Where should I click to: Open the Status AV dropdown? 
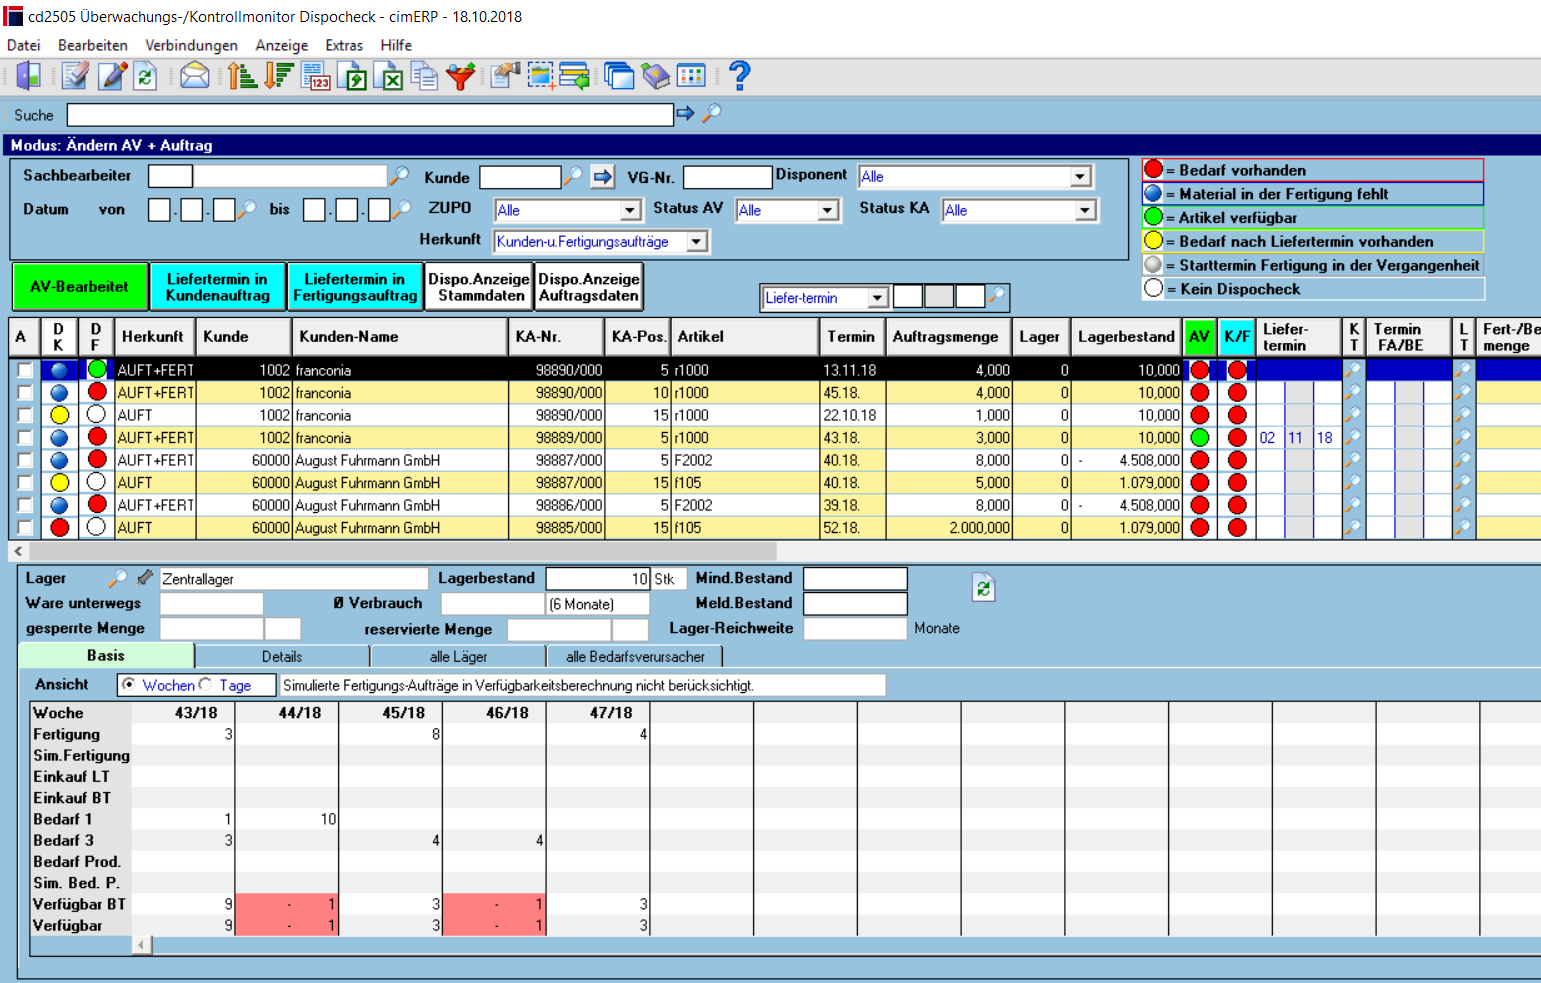(827, 211)
